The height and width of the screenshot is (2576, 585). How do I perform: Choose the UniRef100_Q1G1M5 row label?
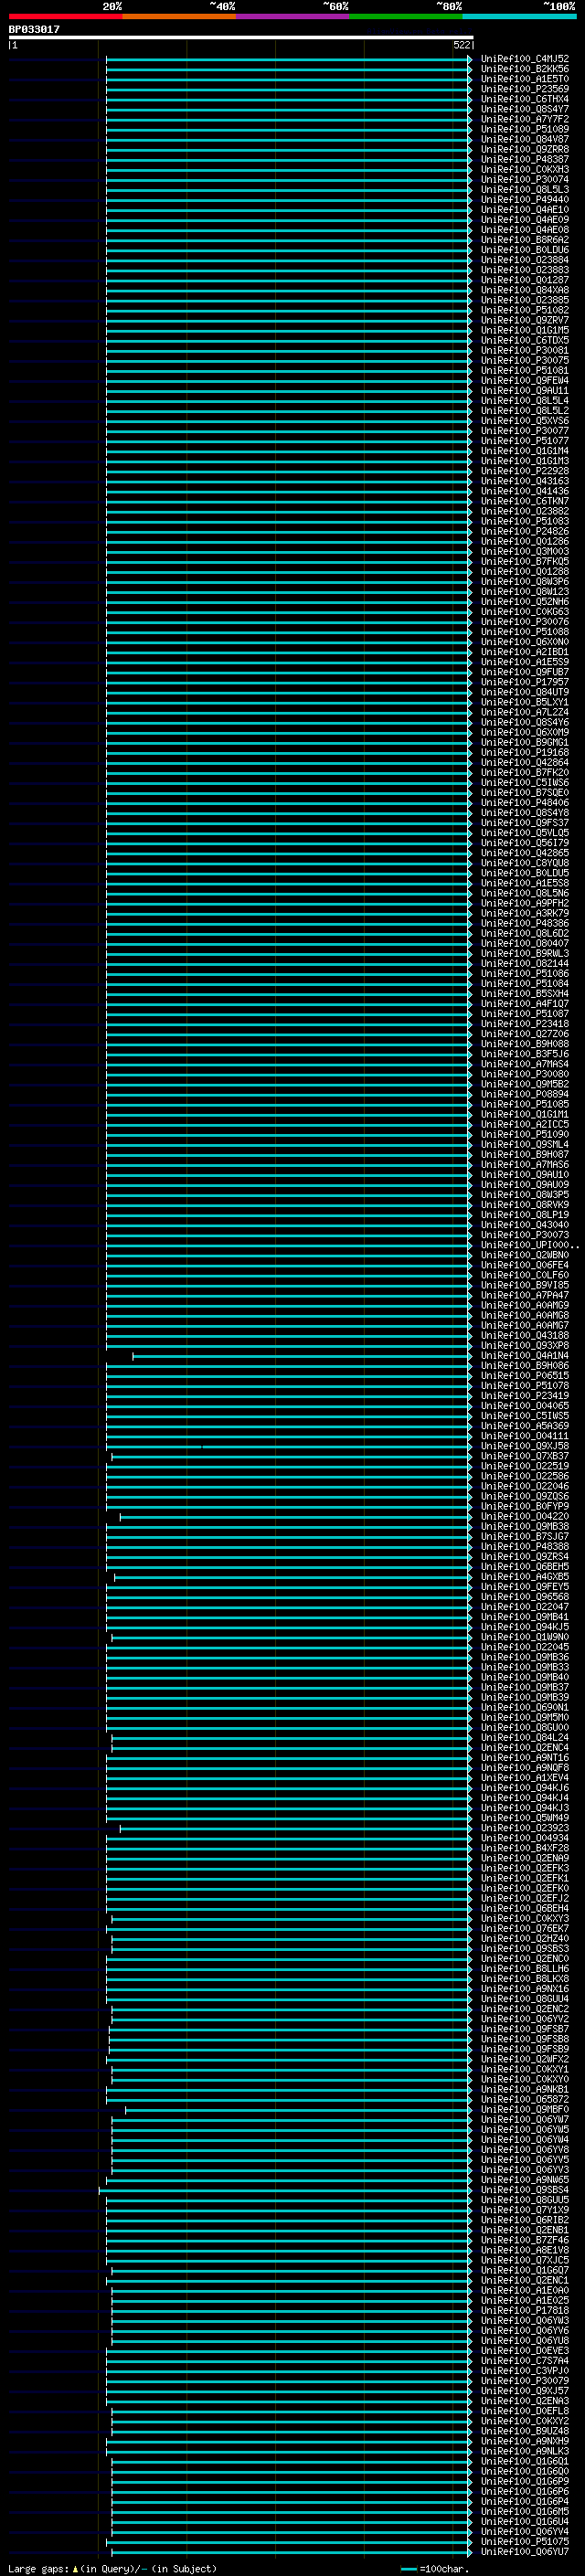coord(525,330)
